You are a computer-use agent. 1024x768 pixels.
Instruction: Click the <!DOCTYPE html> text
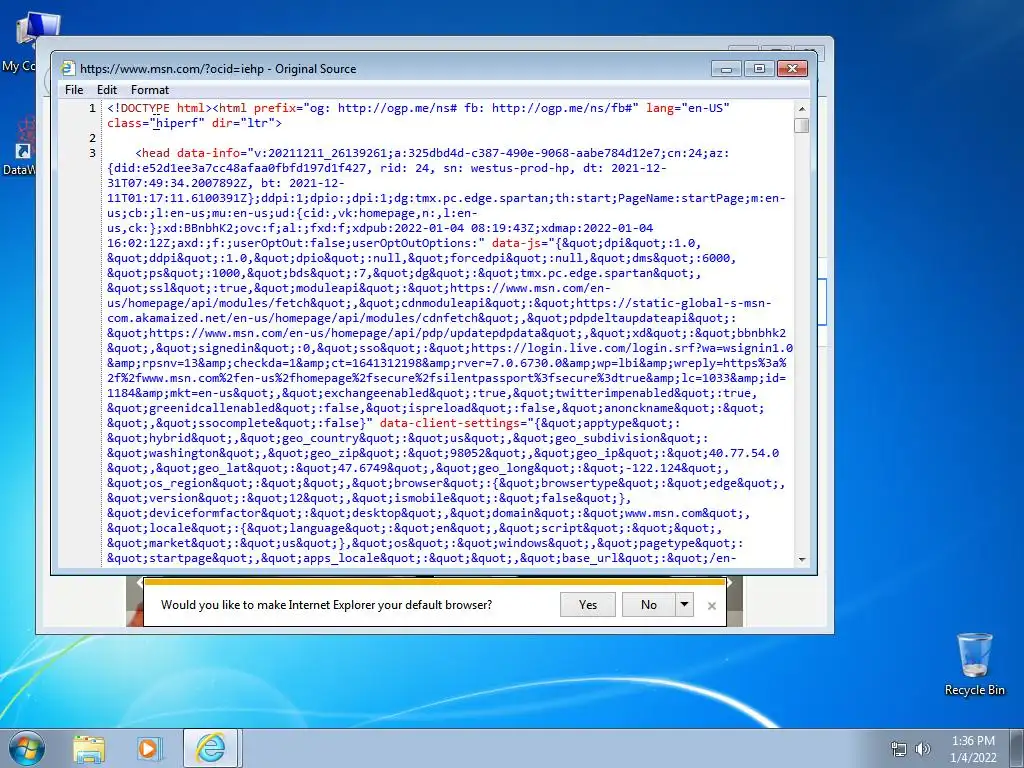tap(160, 108)
